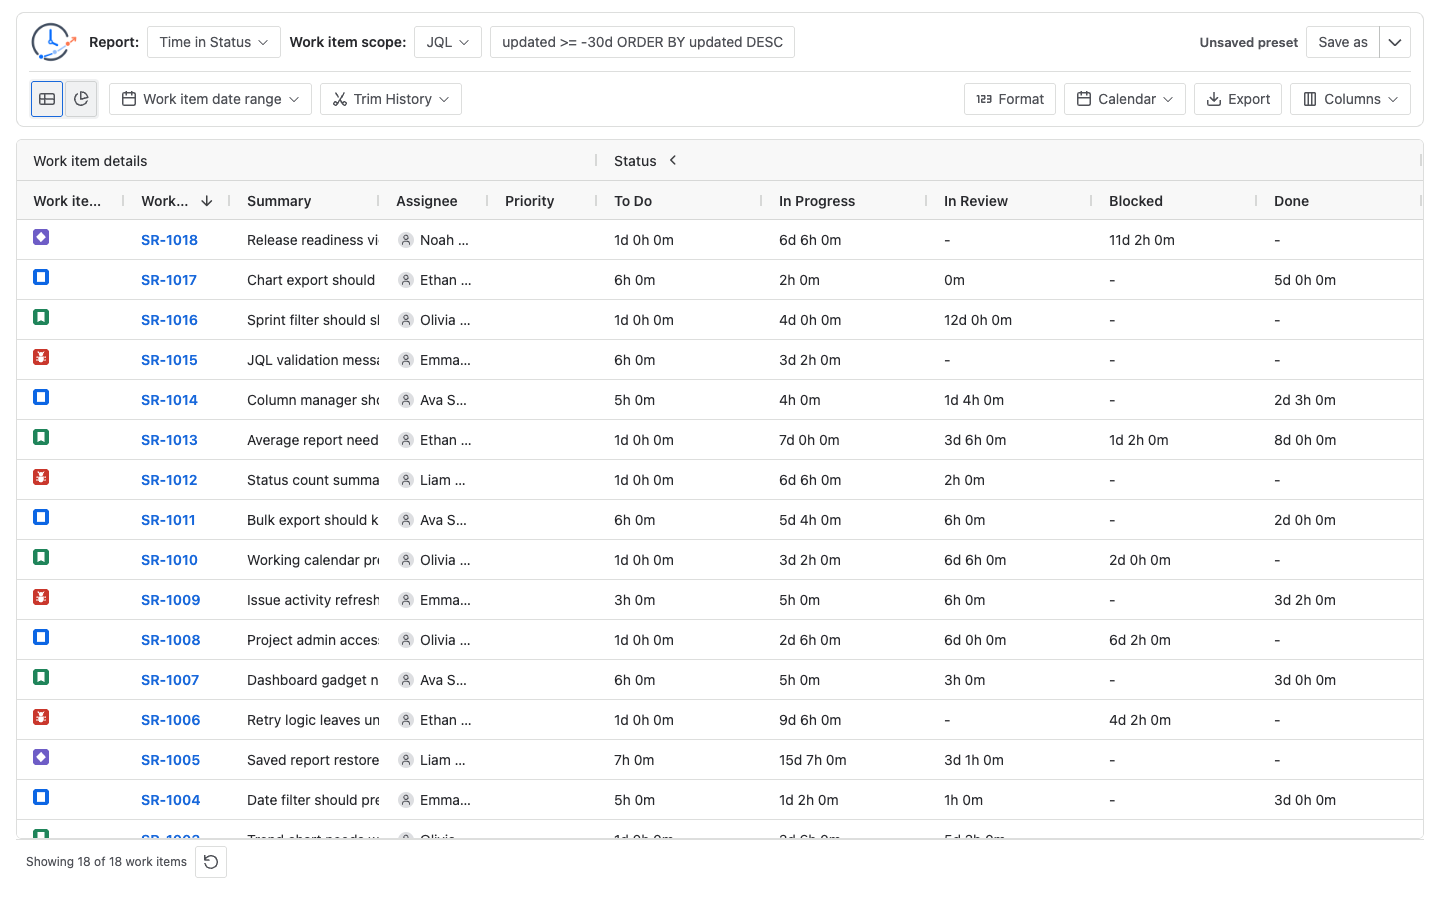
Task: Click the bug type icon for SR-1015
Action: 41,357
